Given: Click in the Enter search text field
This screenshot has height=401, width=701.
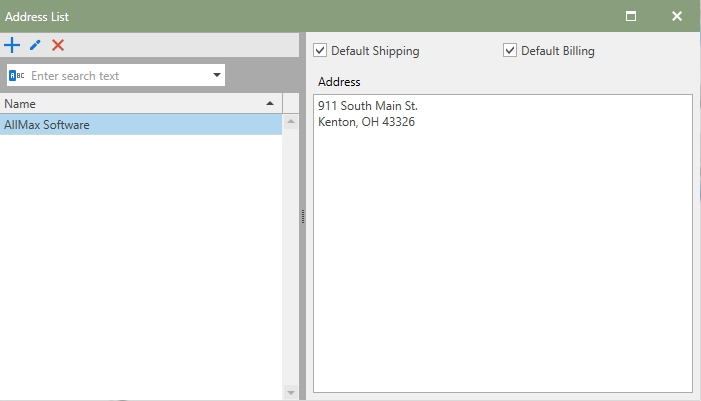Looking at the screenshot, I should coord(118,76).
